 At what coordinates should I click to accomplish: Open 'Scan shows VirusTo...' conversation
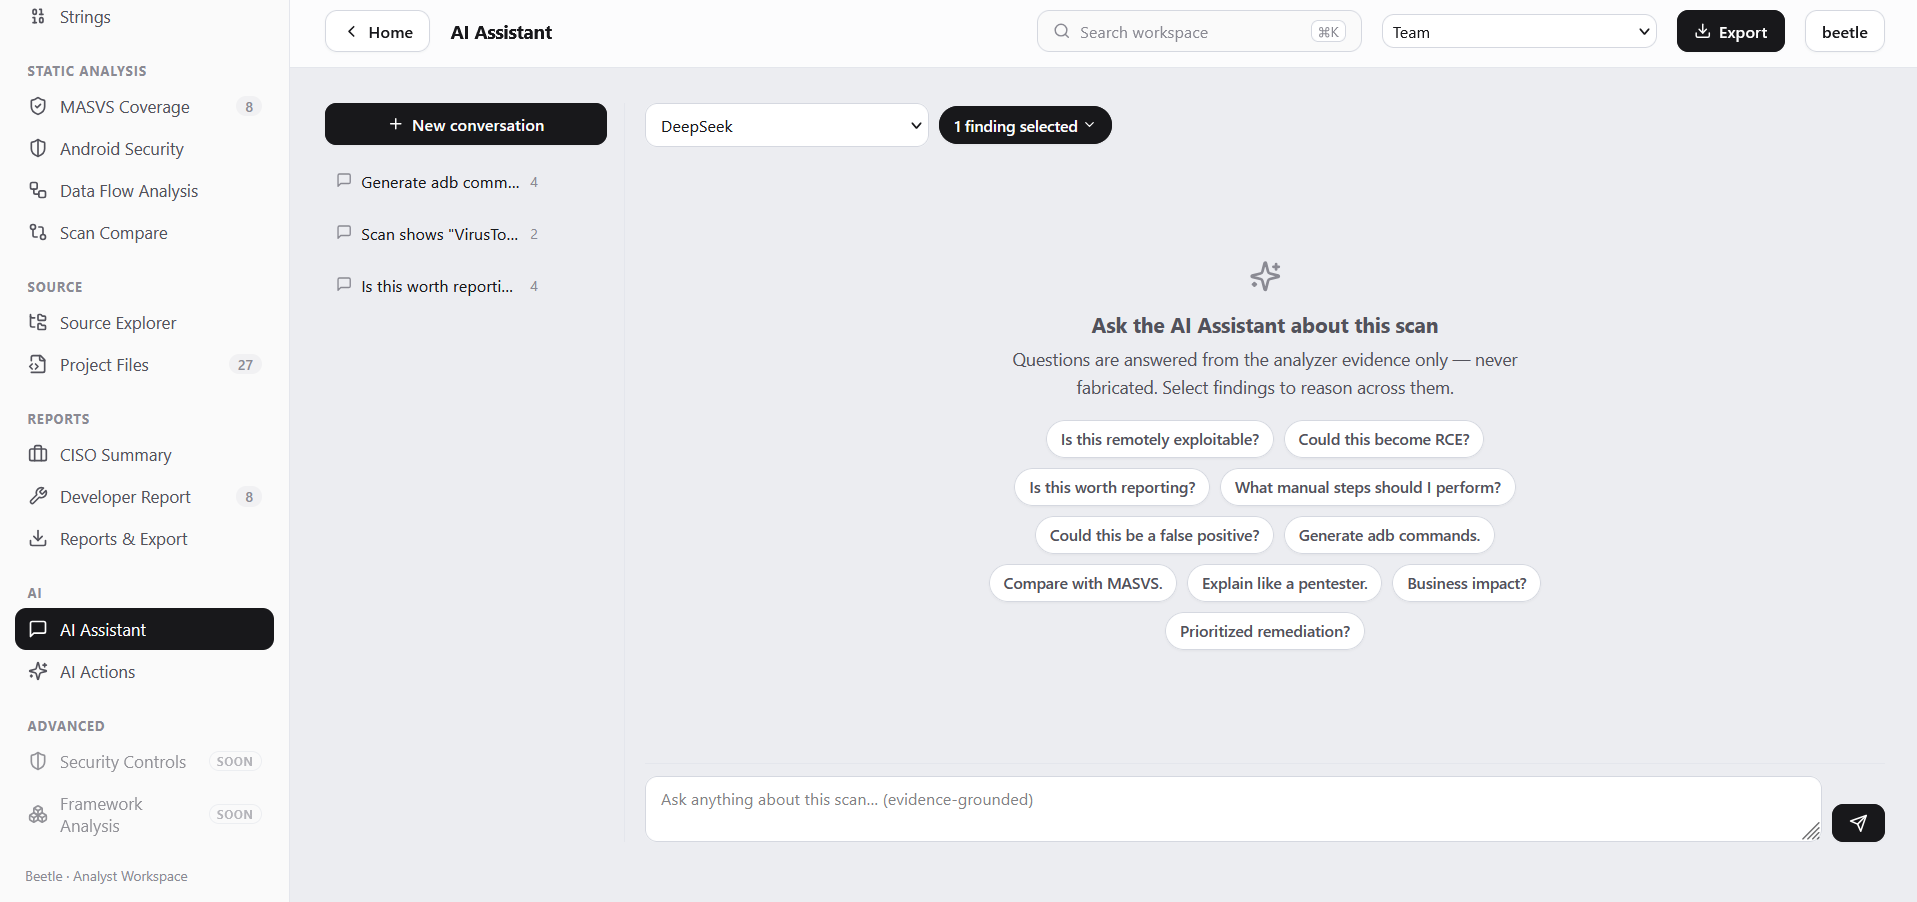tap(440, 234)
